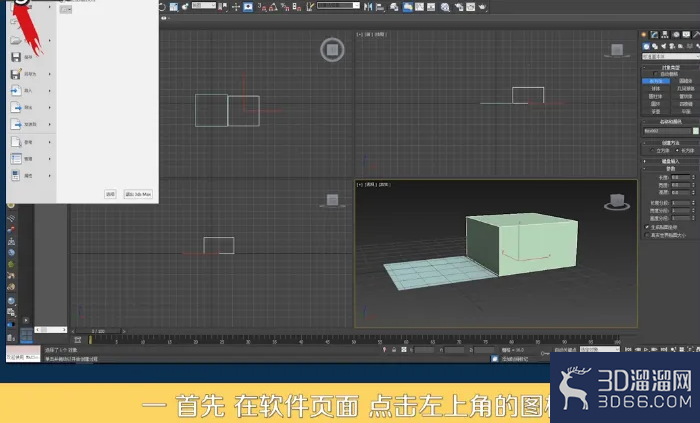
Task: Toggle the Spinner Snap icon
Action: 297,7
